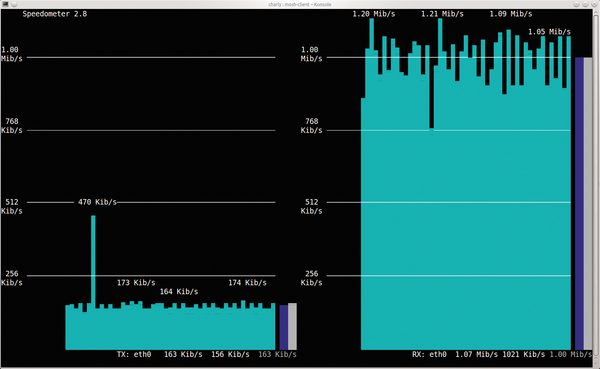Select the TX blue average bar
600x369 pixels.
tap(284, 327)
